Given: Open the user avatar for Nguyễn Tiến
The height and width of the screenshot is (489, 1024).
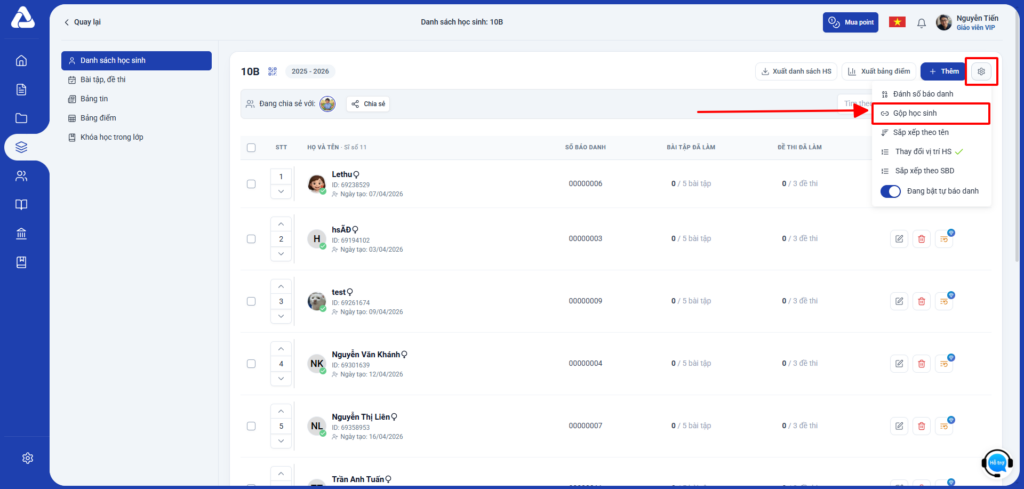Looking at the screenshot, I should (x=943, y=22).
